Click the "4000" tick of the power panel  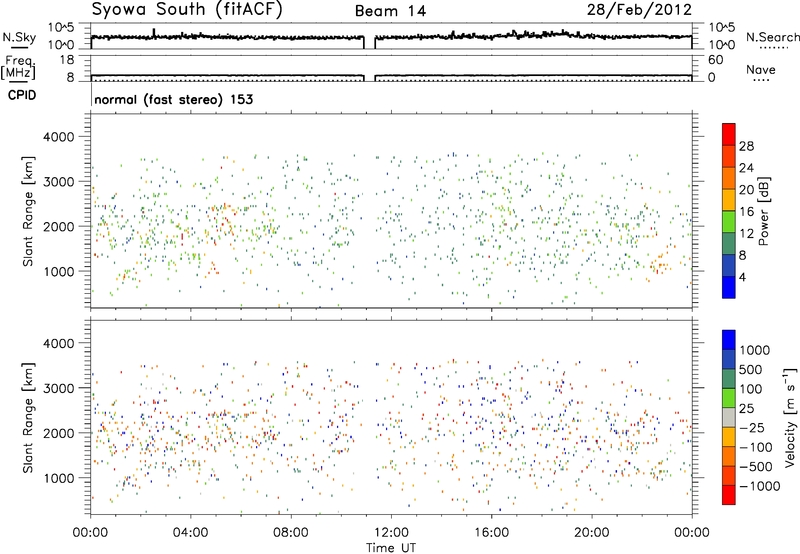(58, 137)
